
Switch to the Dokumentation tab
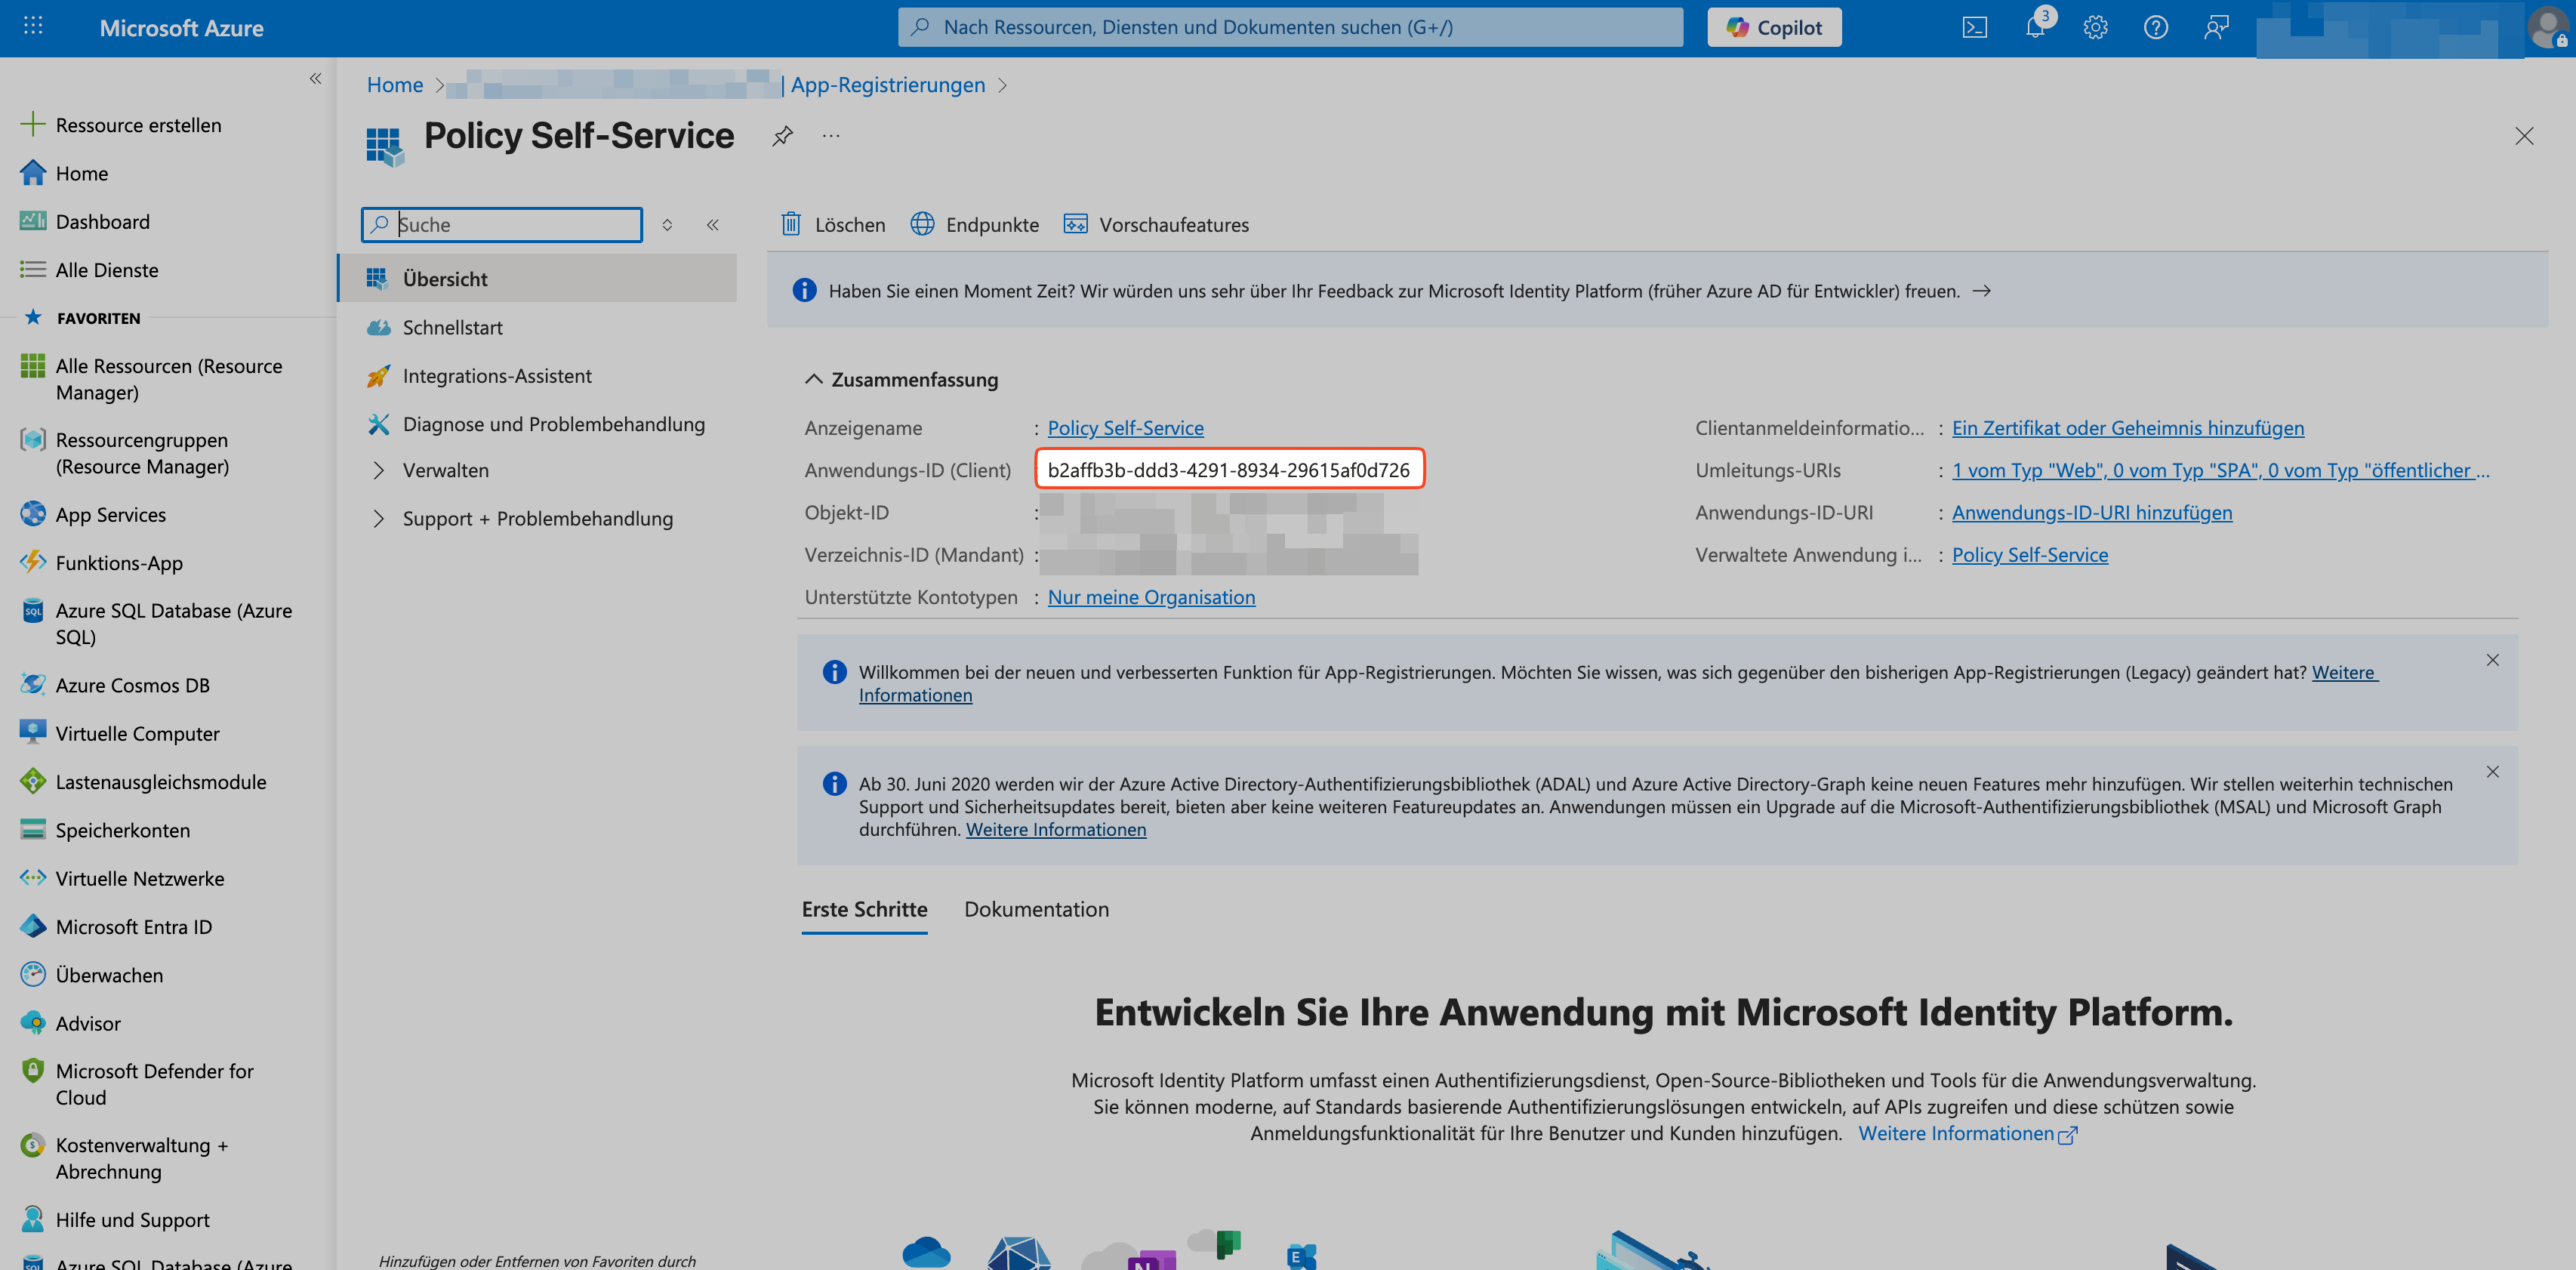pos(1036,909)
